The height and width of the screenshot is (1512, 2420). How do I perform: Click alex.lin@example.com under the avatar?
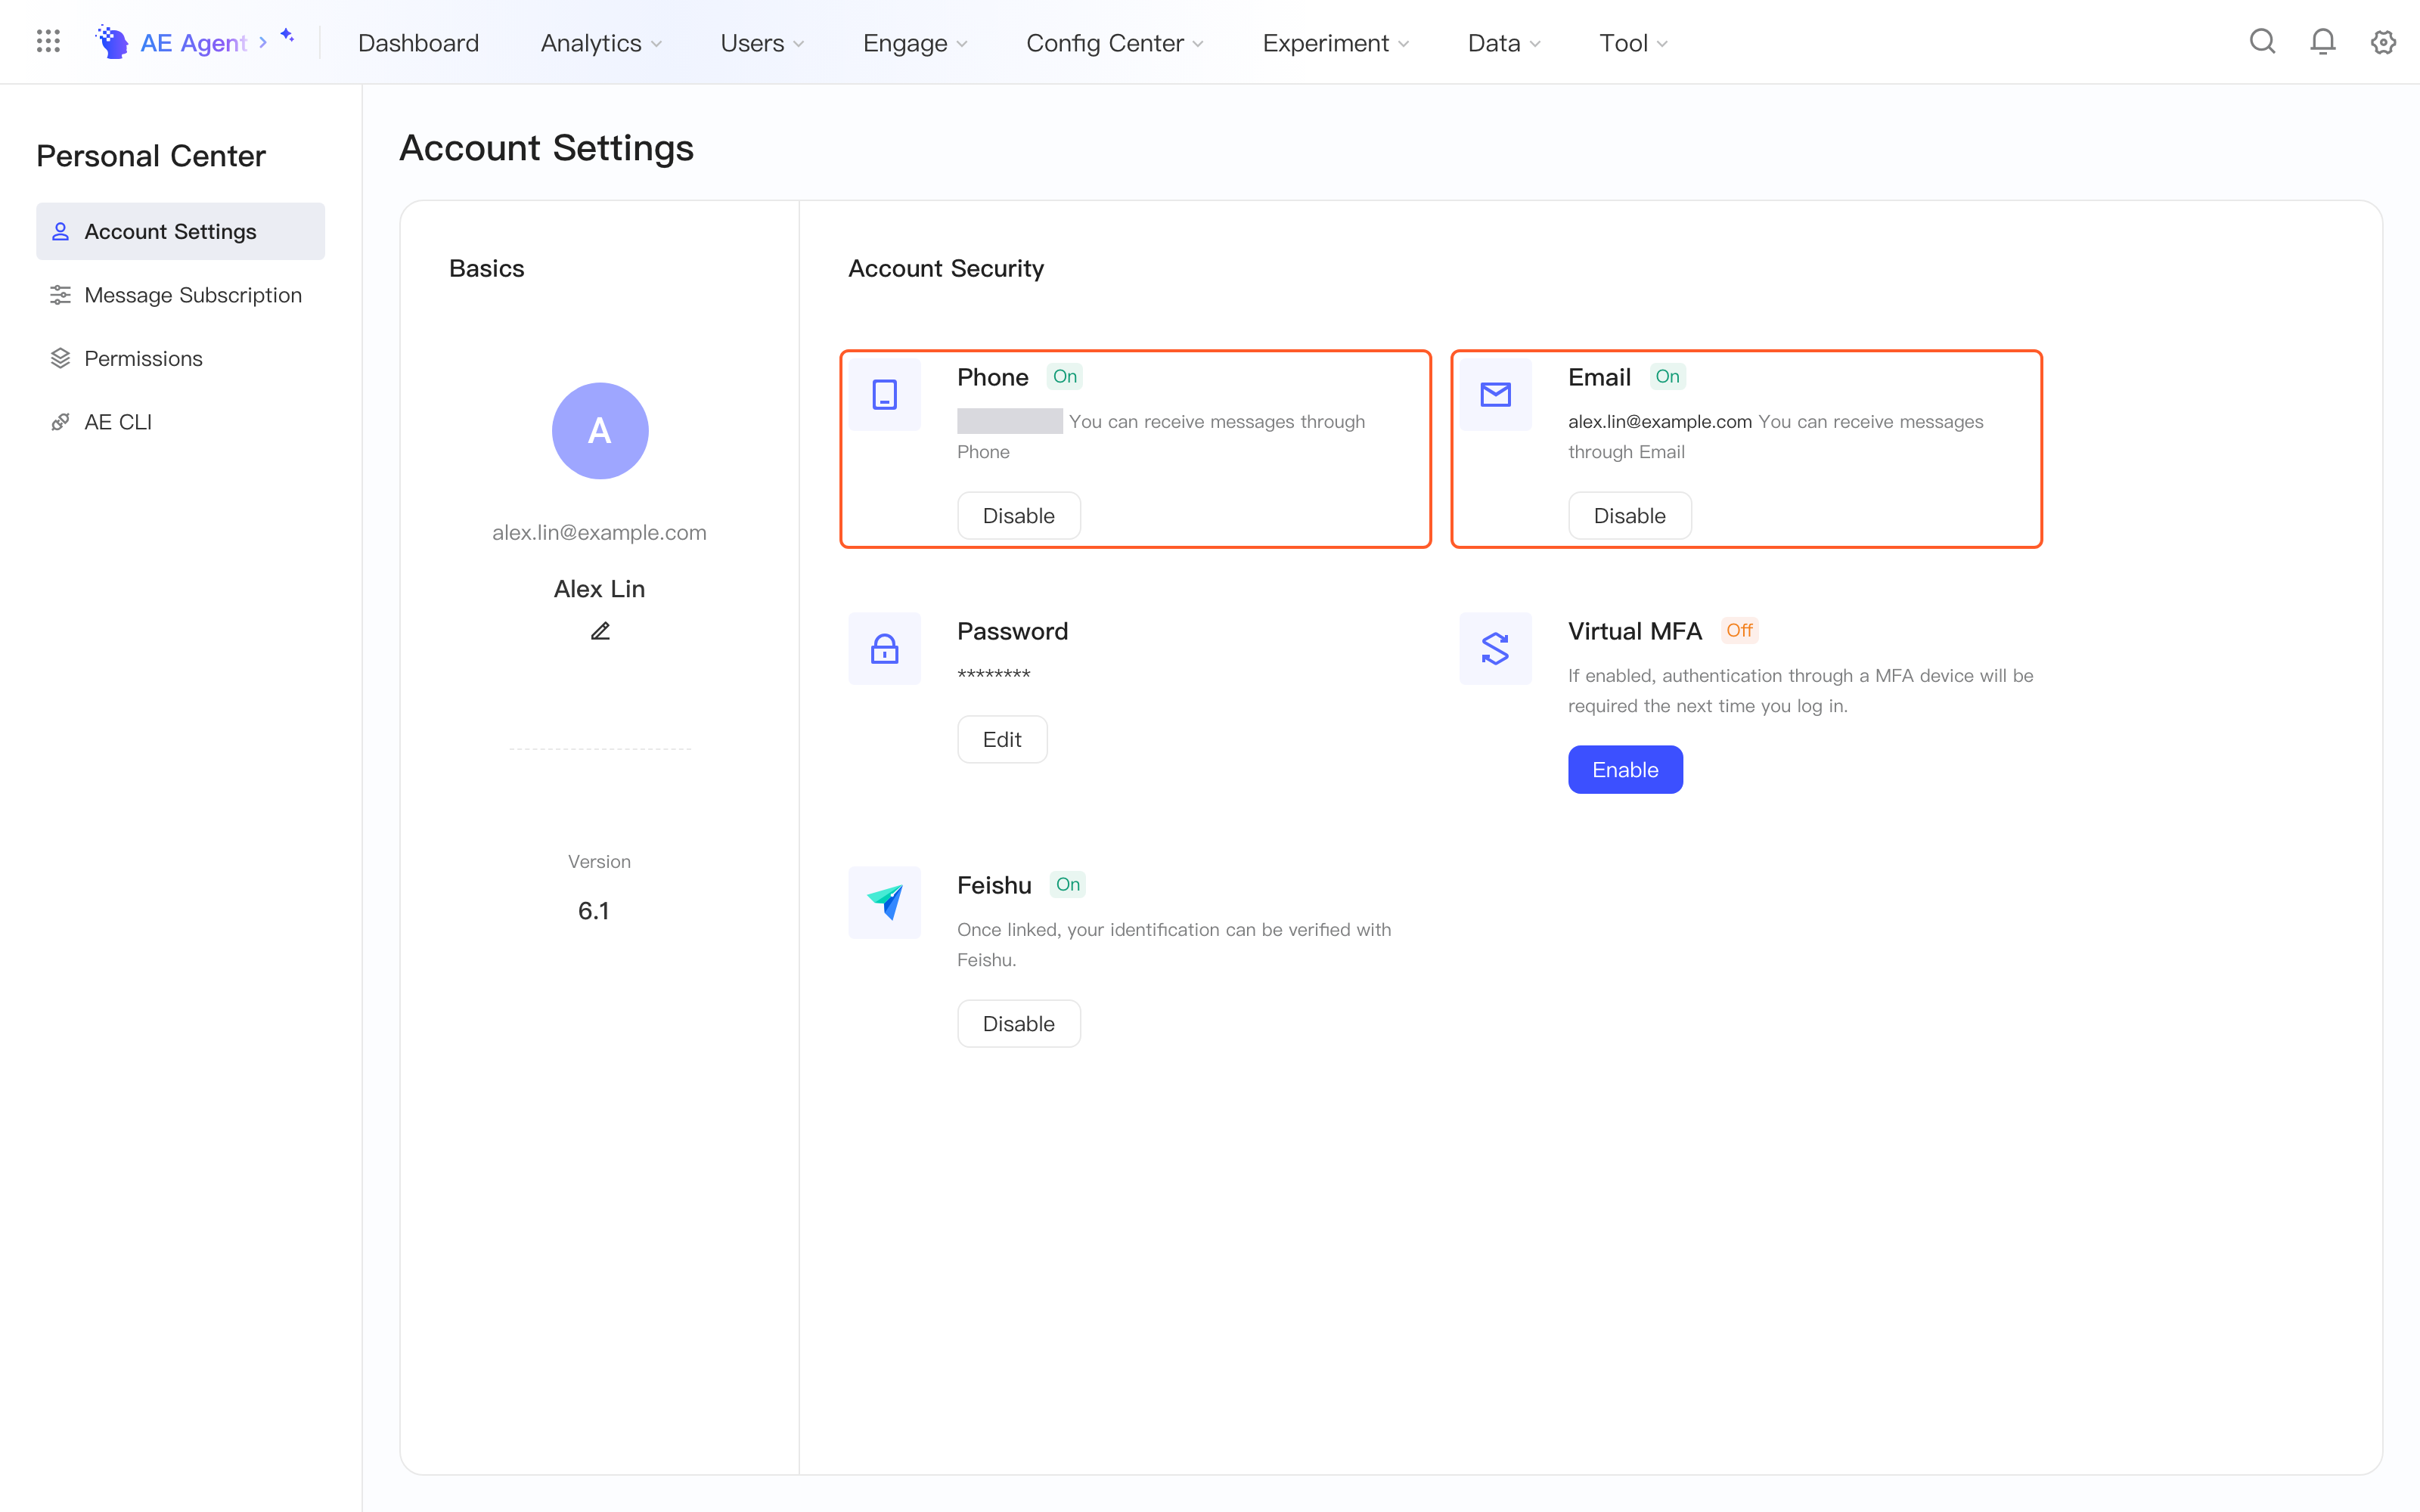pyautogui.click(x=599, y=533)
